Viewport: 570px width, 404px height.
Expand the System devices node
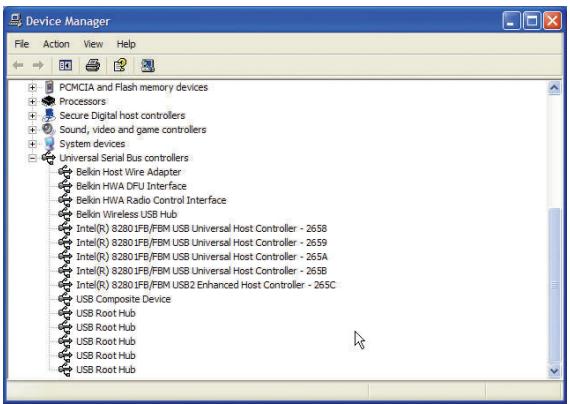[32, 144]
